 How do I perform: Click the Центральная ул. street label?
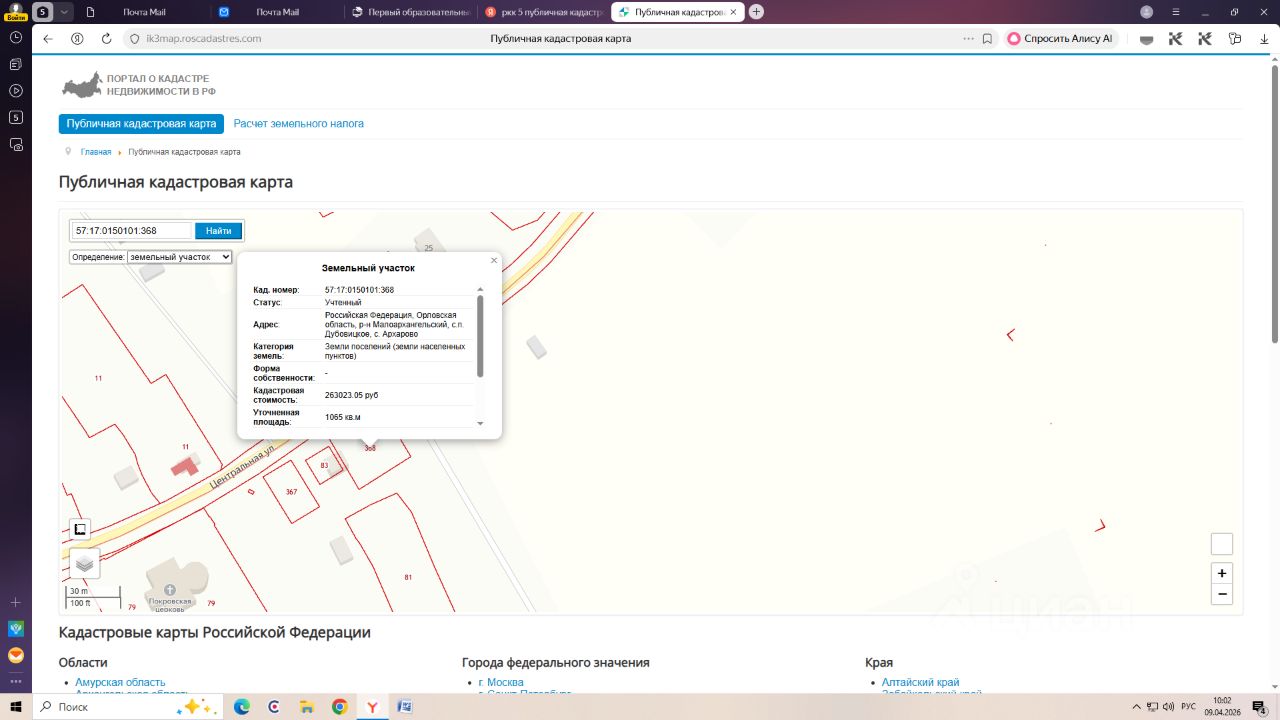pos(243,468)
